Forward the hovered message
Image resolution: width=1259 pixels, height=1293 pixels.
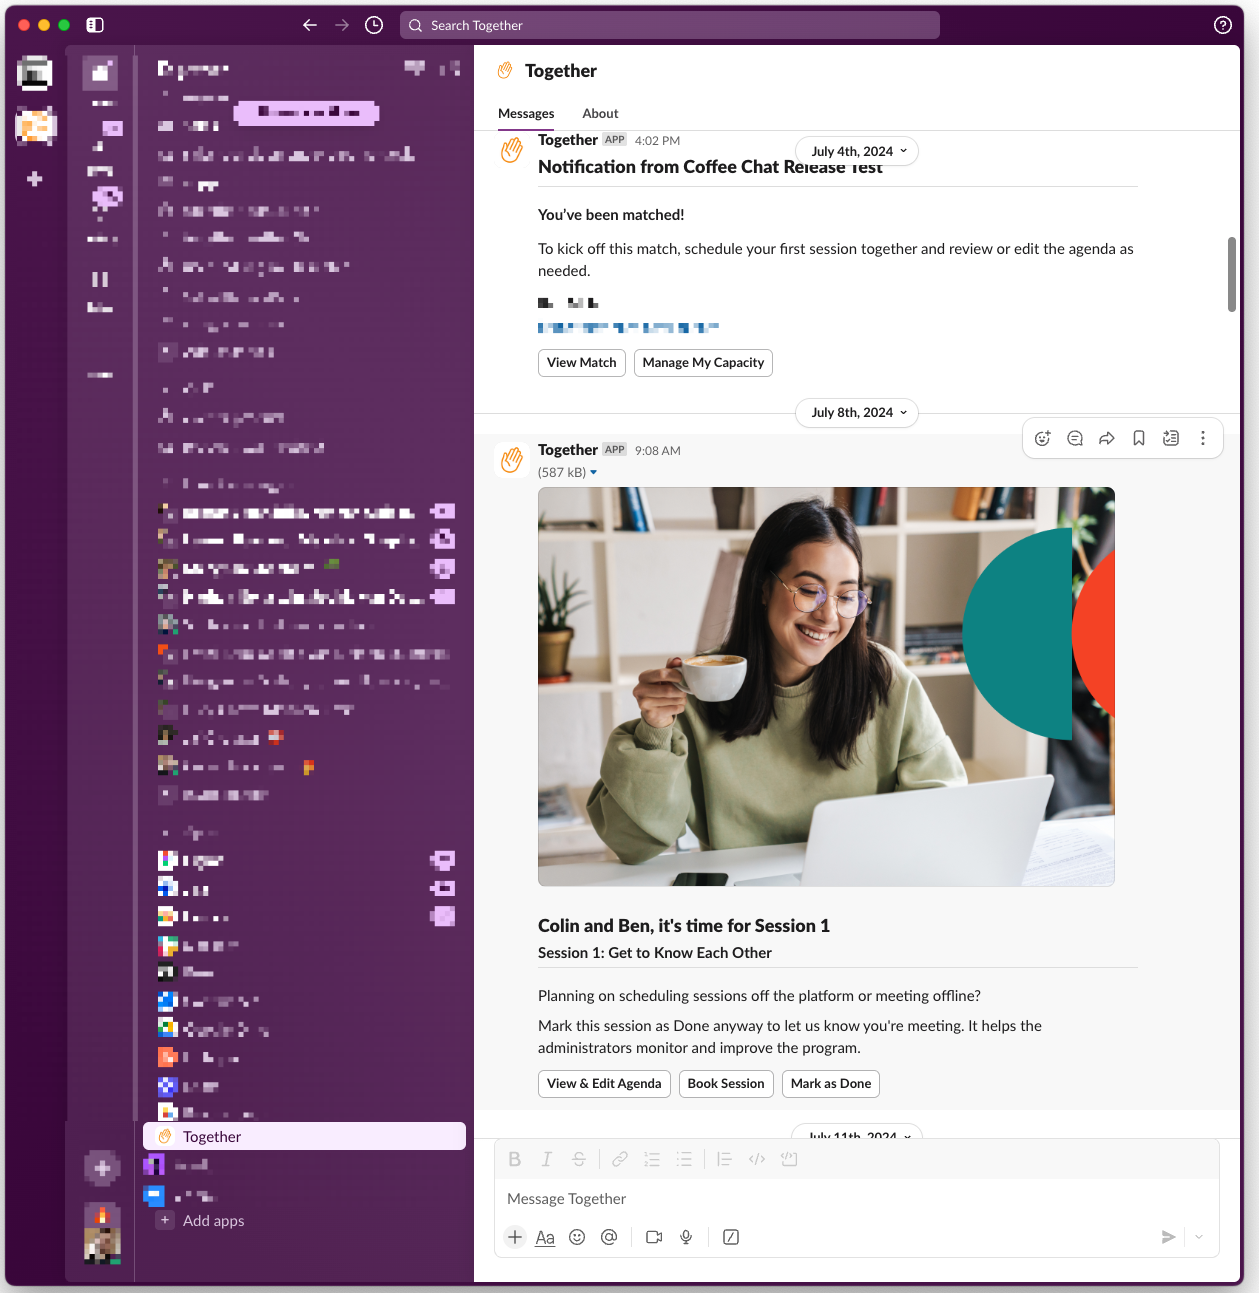point(1107,438)
